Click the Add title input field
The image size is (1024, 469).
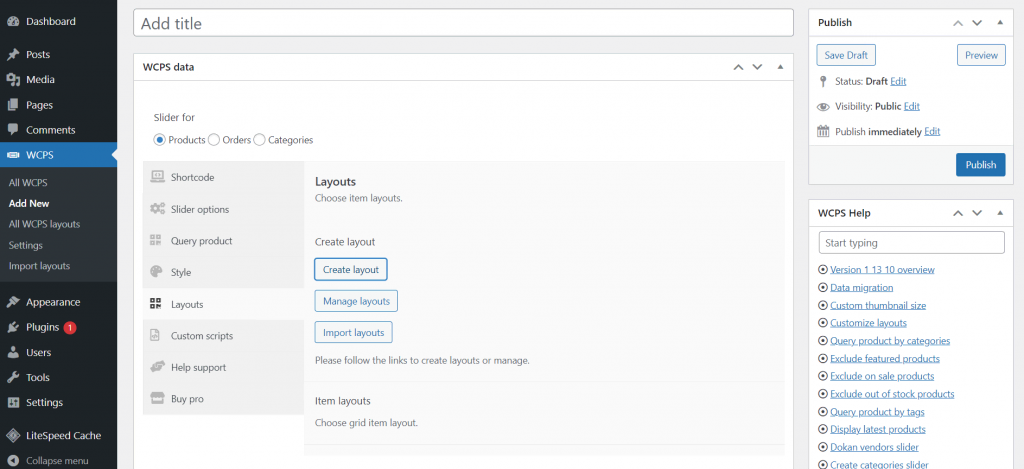point(462,23)
